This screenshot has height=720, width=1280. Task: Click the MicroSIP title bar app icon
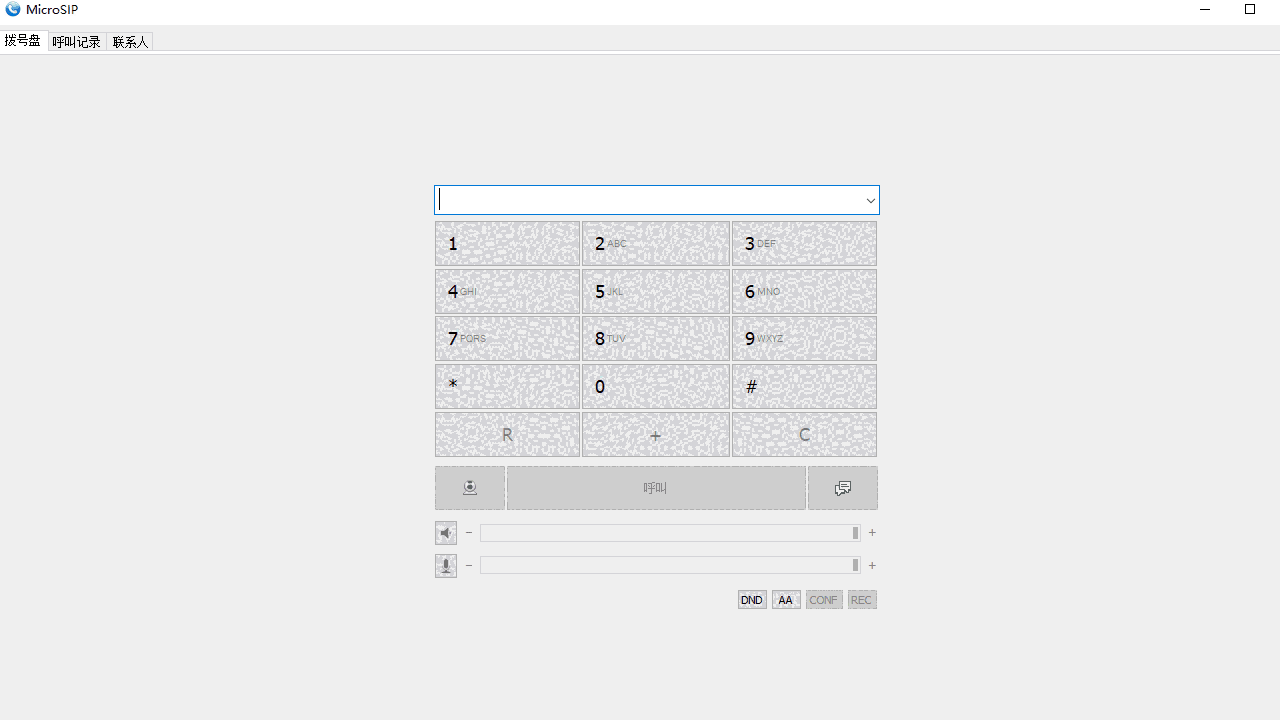[13, 10]
